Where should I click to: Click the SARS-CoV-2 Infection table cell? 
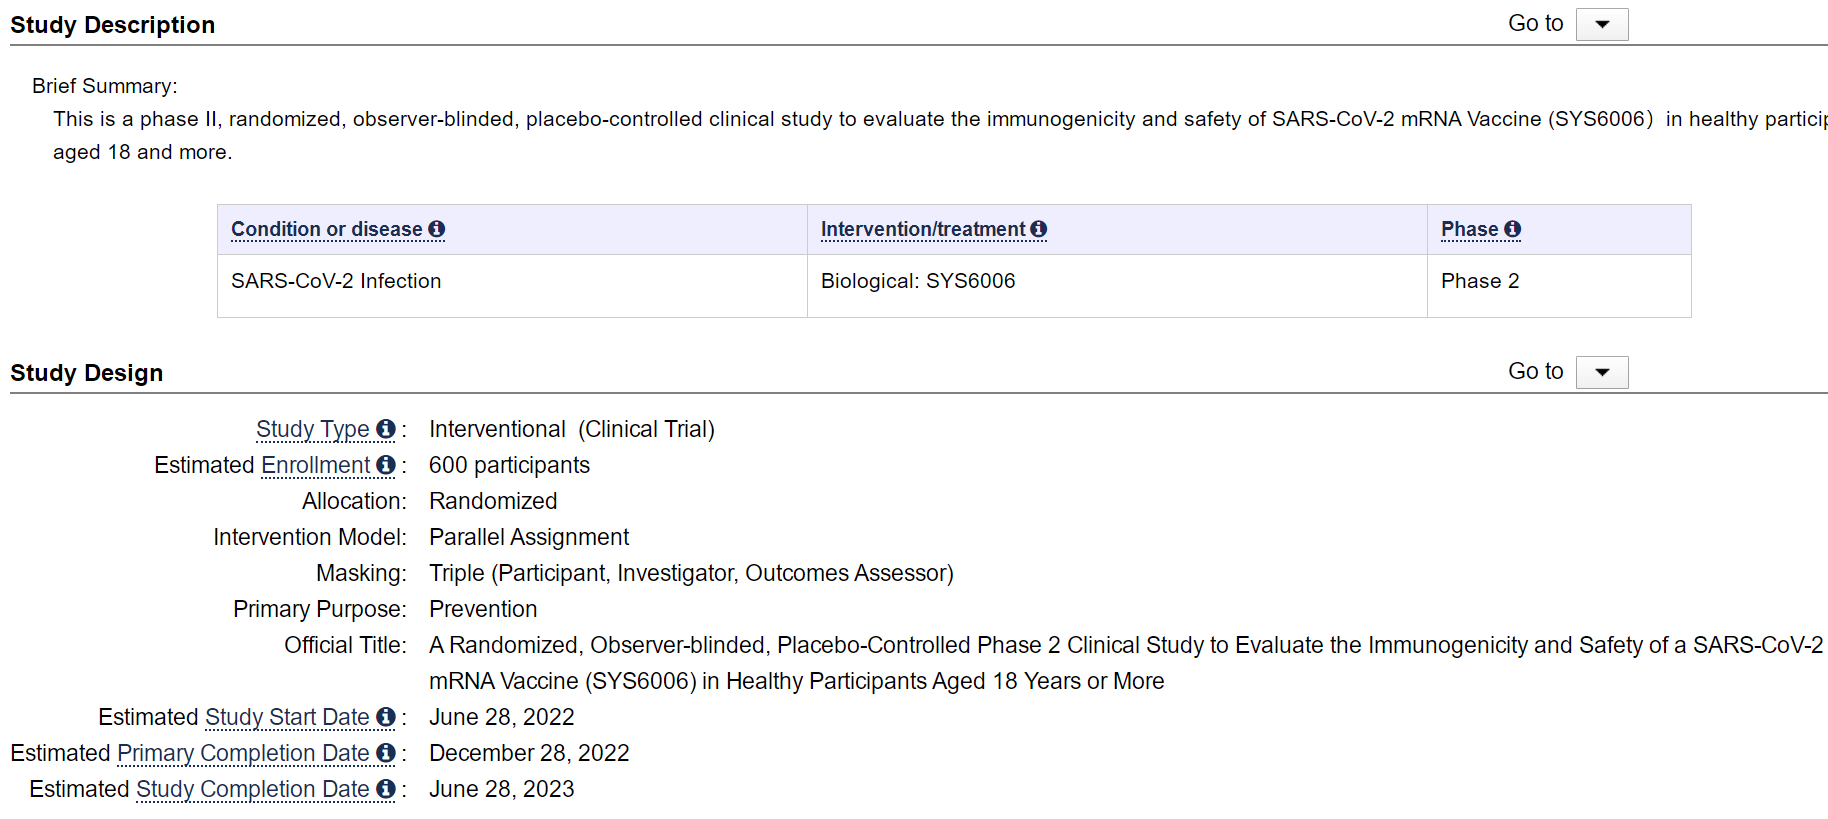(336, 281)
